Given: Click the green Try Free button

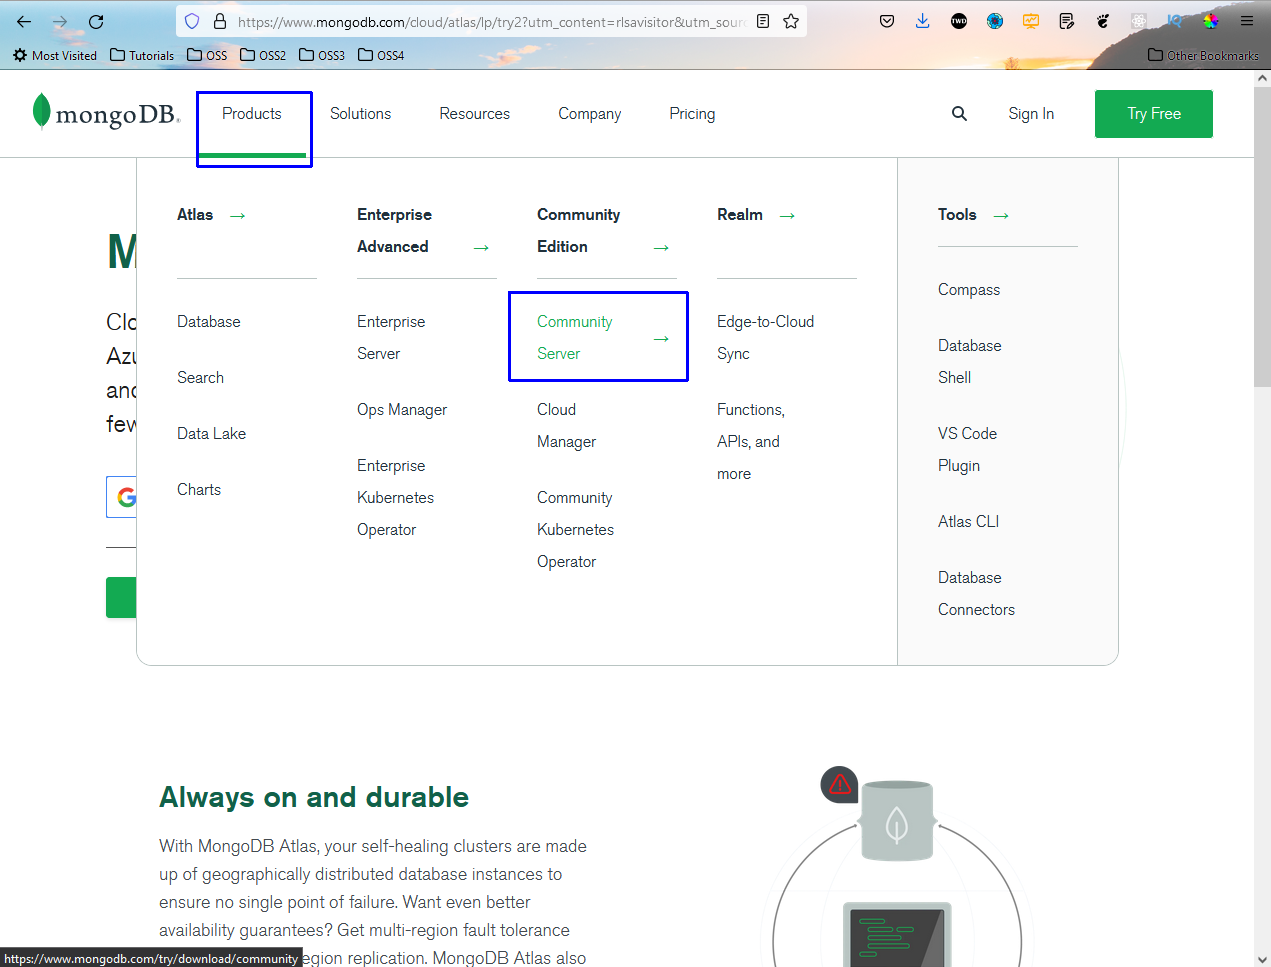Looking at the screenshot, I should [x=1154, y=114].
